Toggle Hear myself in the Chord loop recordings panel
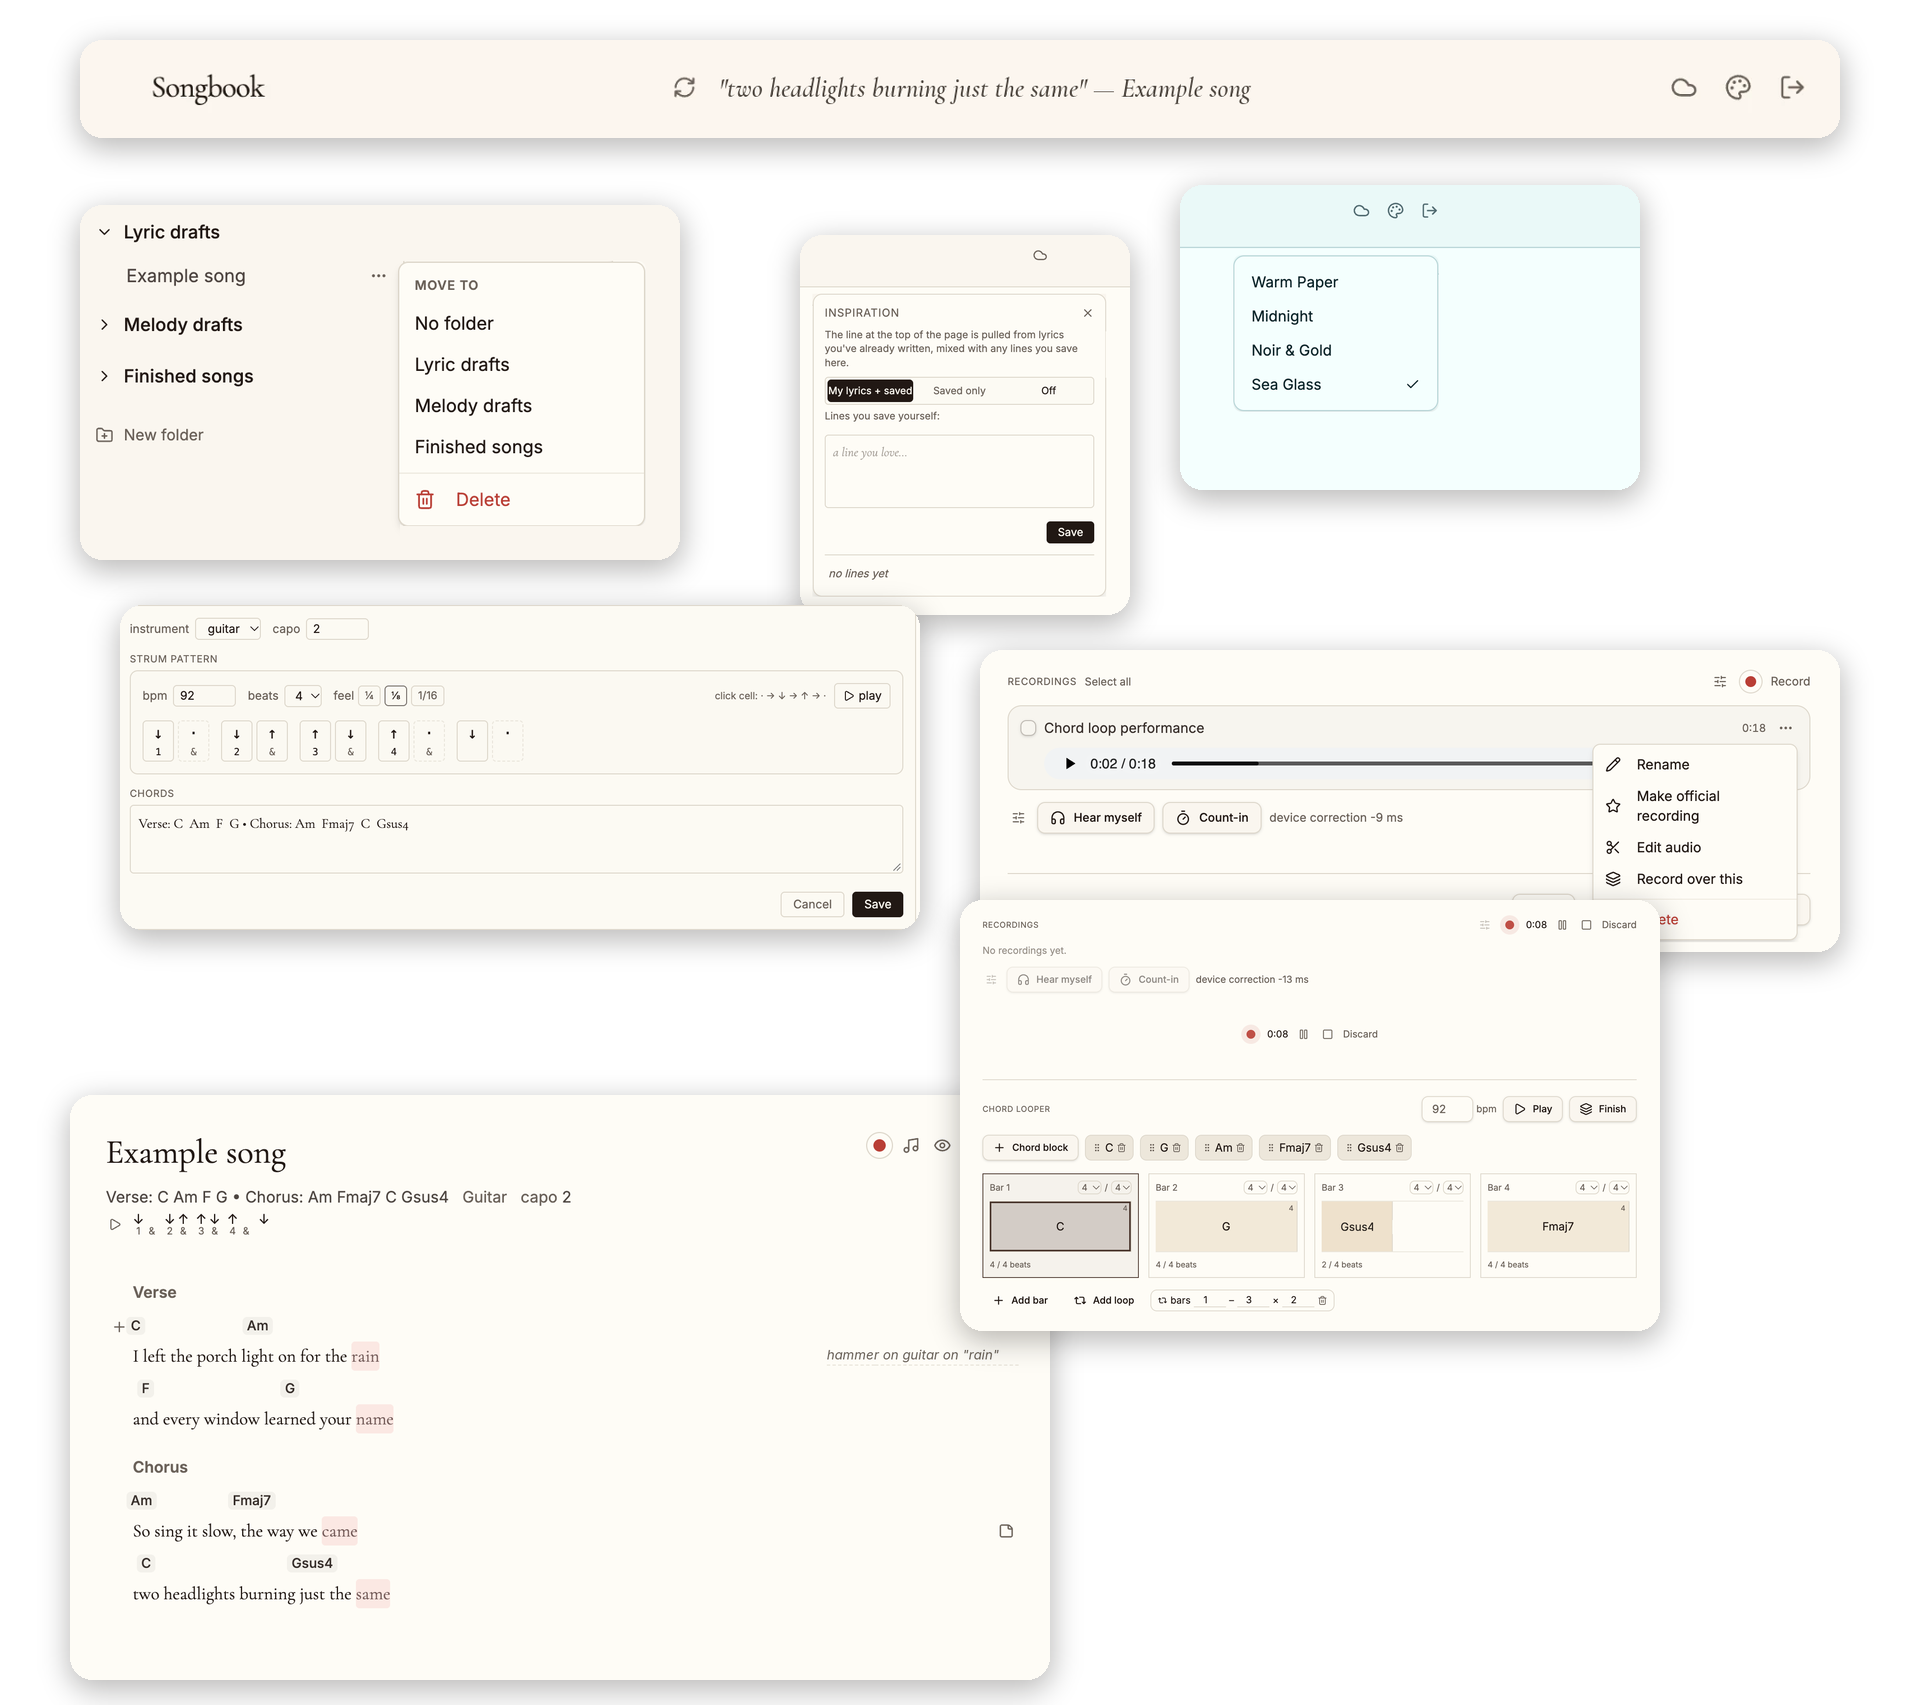1920x1705 pixels. 1096,818
